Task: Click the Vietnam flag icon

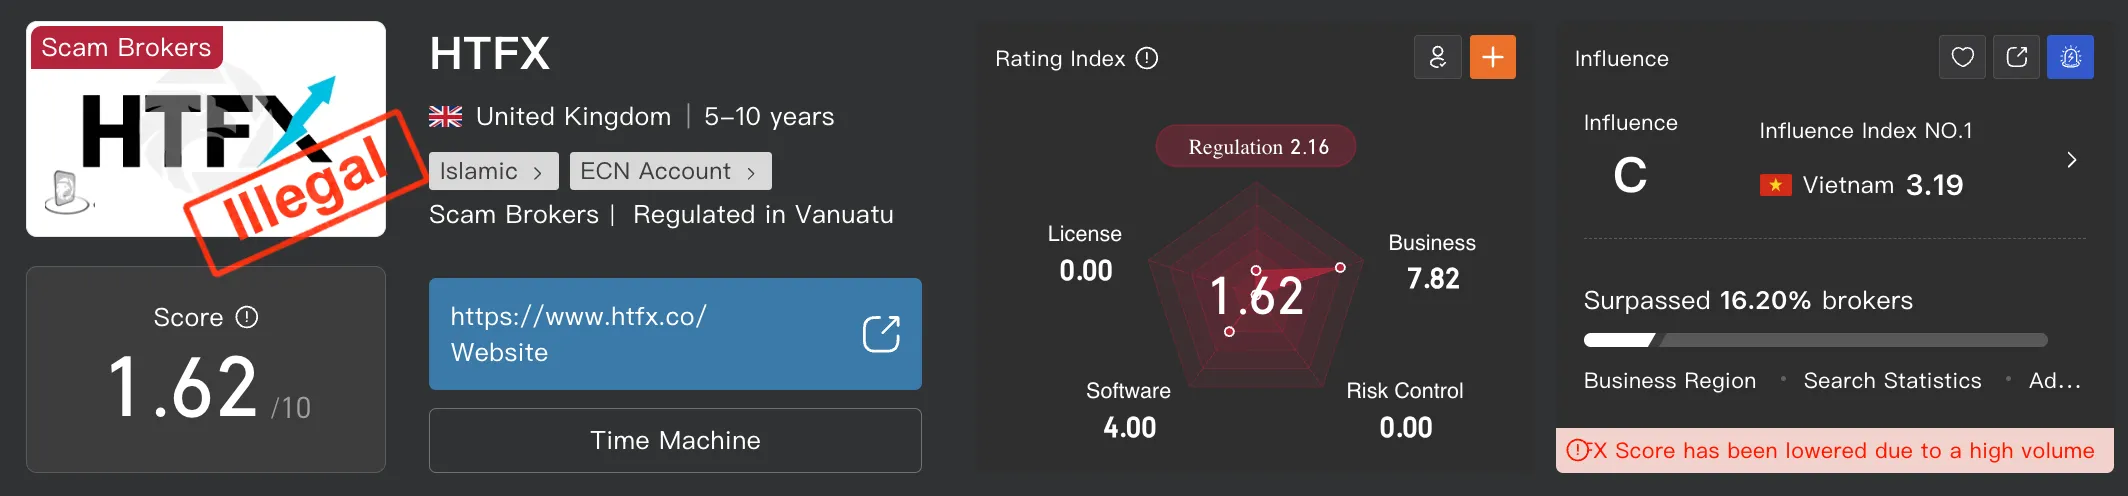Action: (x=1775, y=185)
